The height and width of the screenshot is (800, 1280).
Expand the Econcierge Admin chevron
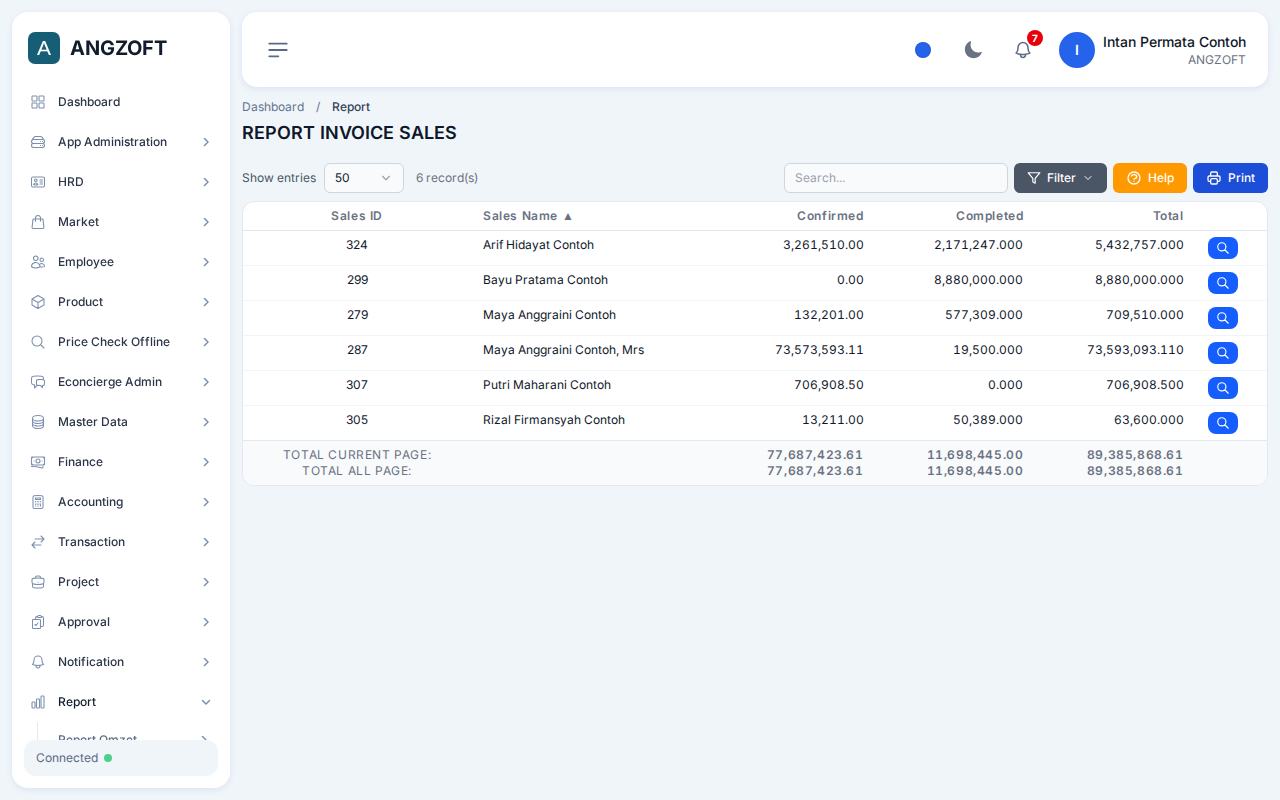pyautogui.click(x=206, y=382)
